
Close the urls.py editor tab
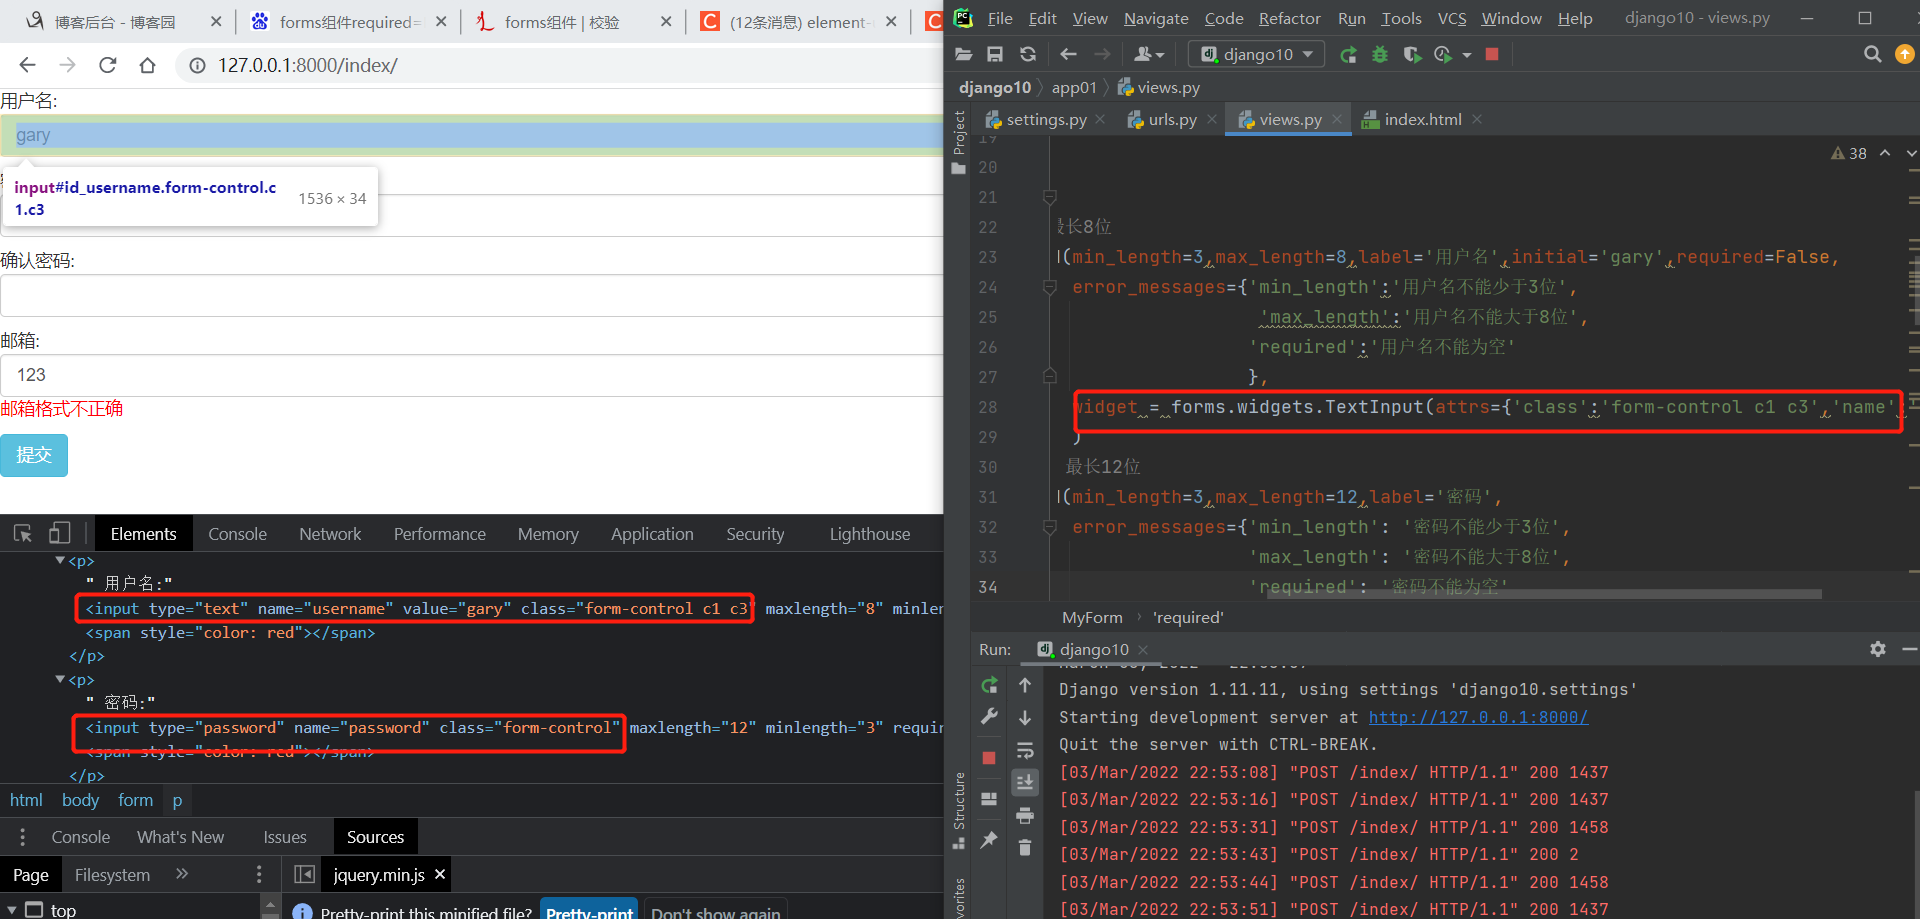click(x=1212, y=119)
